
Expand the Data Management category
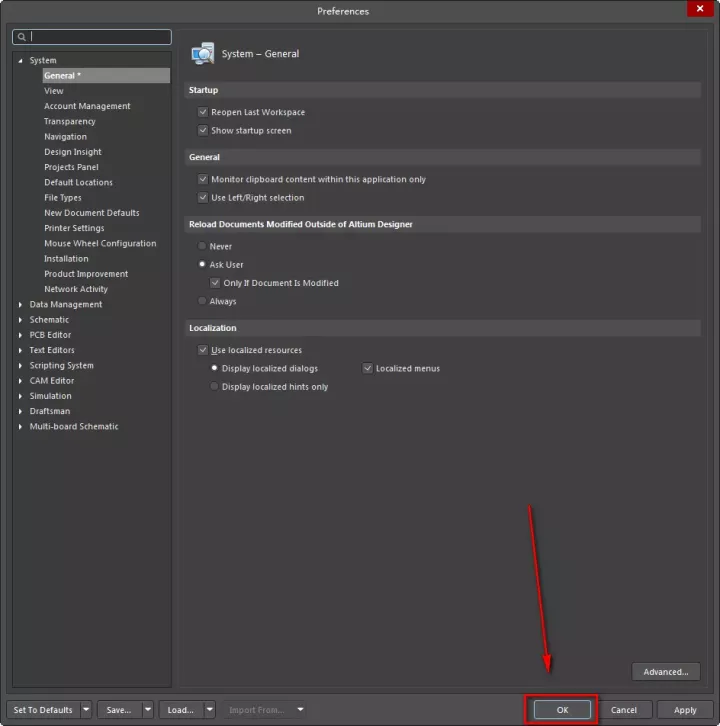20,305
